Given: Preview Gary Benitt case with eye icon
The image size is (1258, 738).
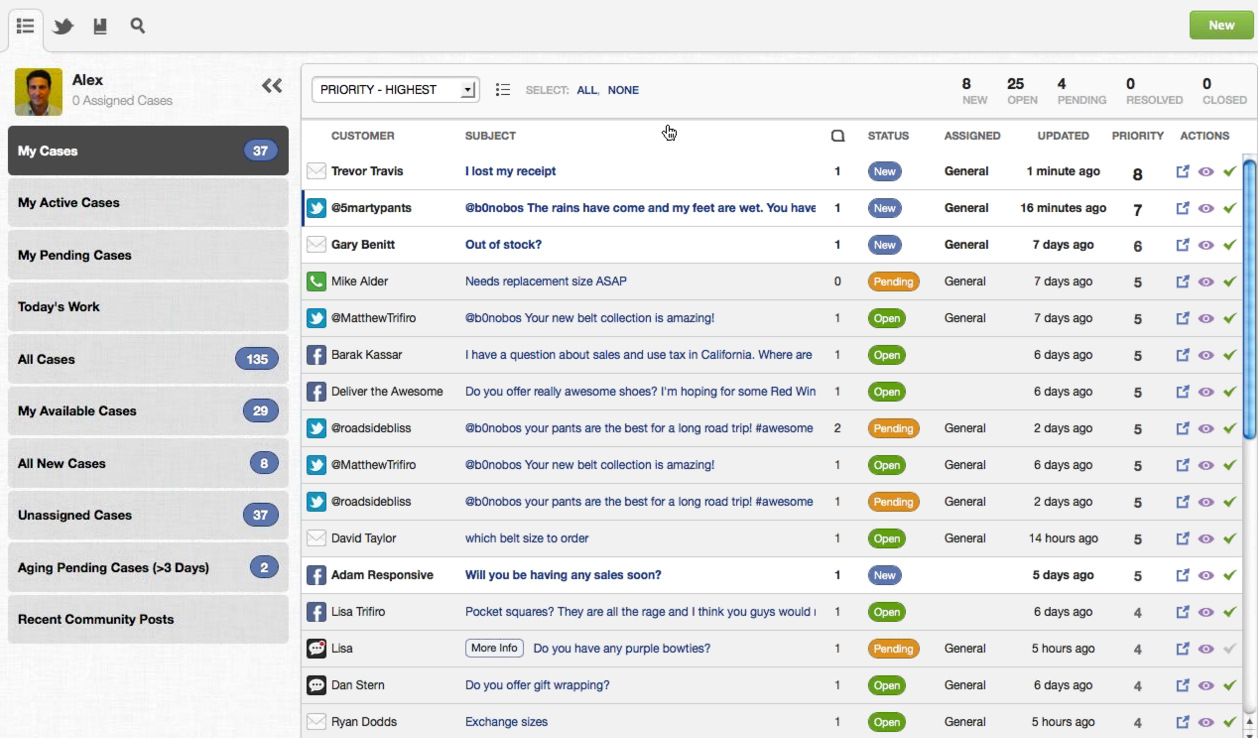Looking at the screenshot, I should click(1206, 245).
